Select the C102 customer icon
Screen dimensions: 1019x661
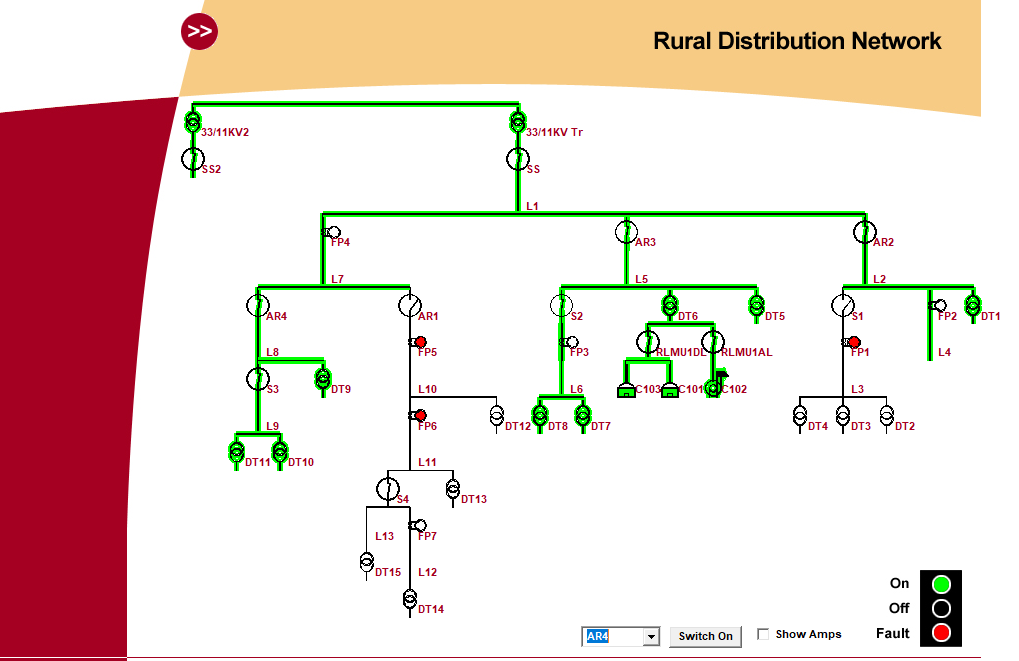click(715, 385)
